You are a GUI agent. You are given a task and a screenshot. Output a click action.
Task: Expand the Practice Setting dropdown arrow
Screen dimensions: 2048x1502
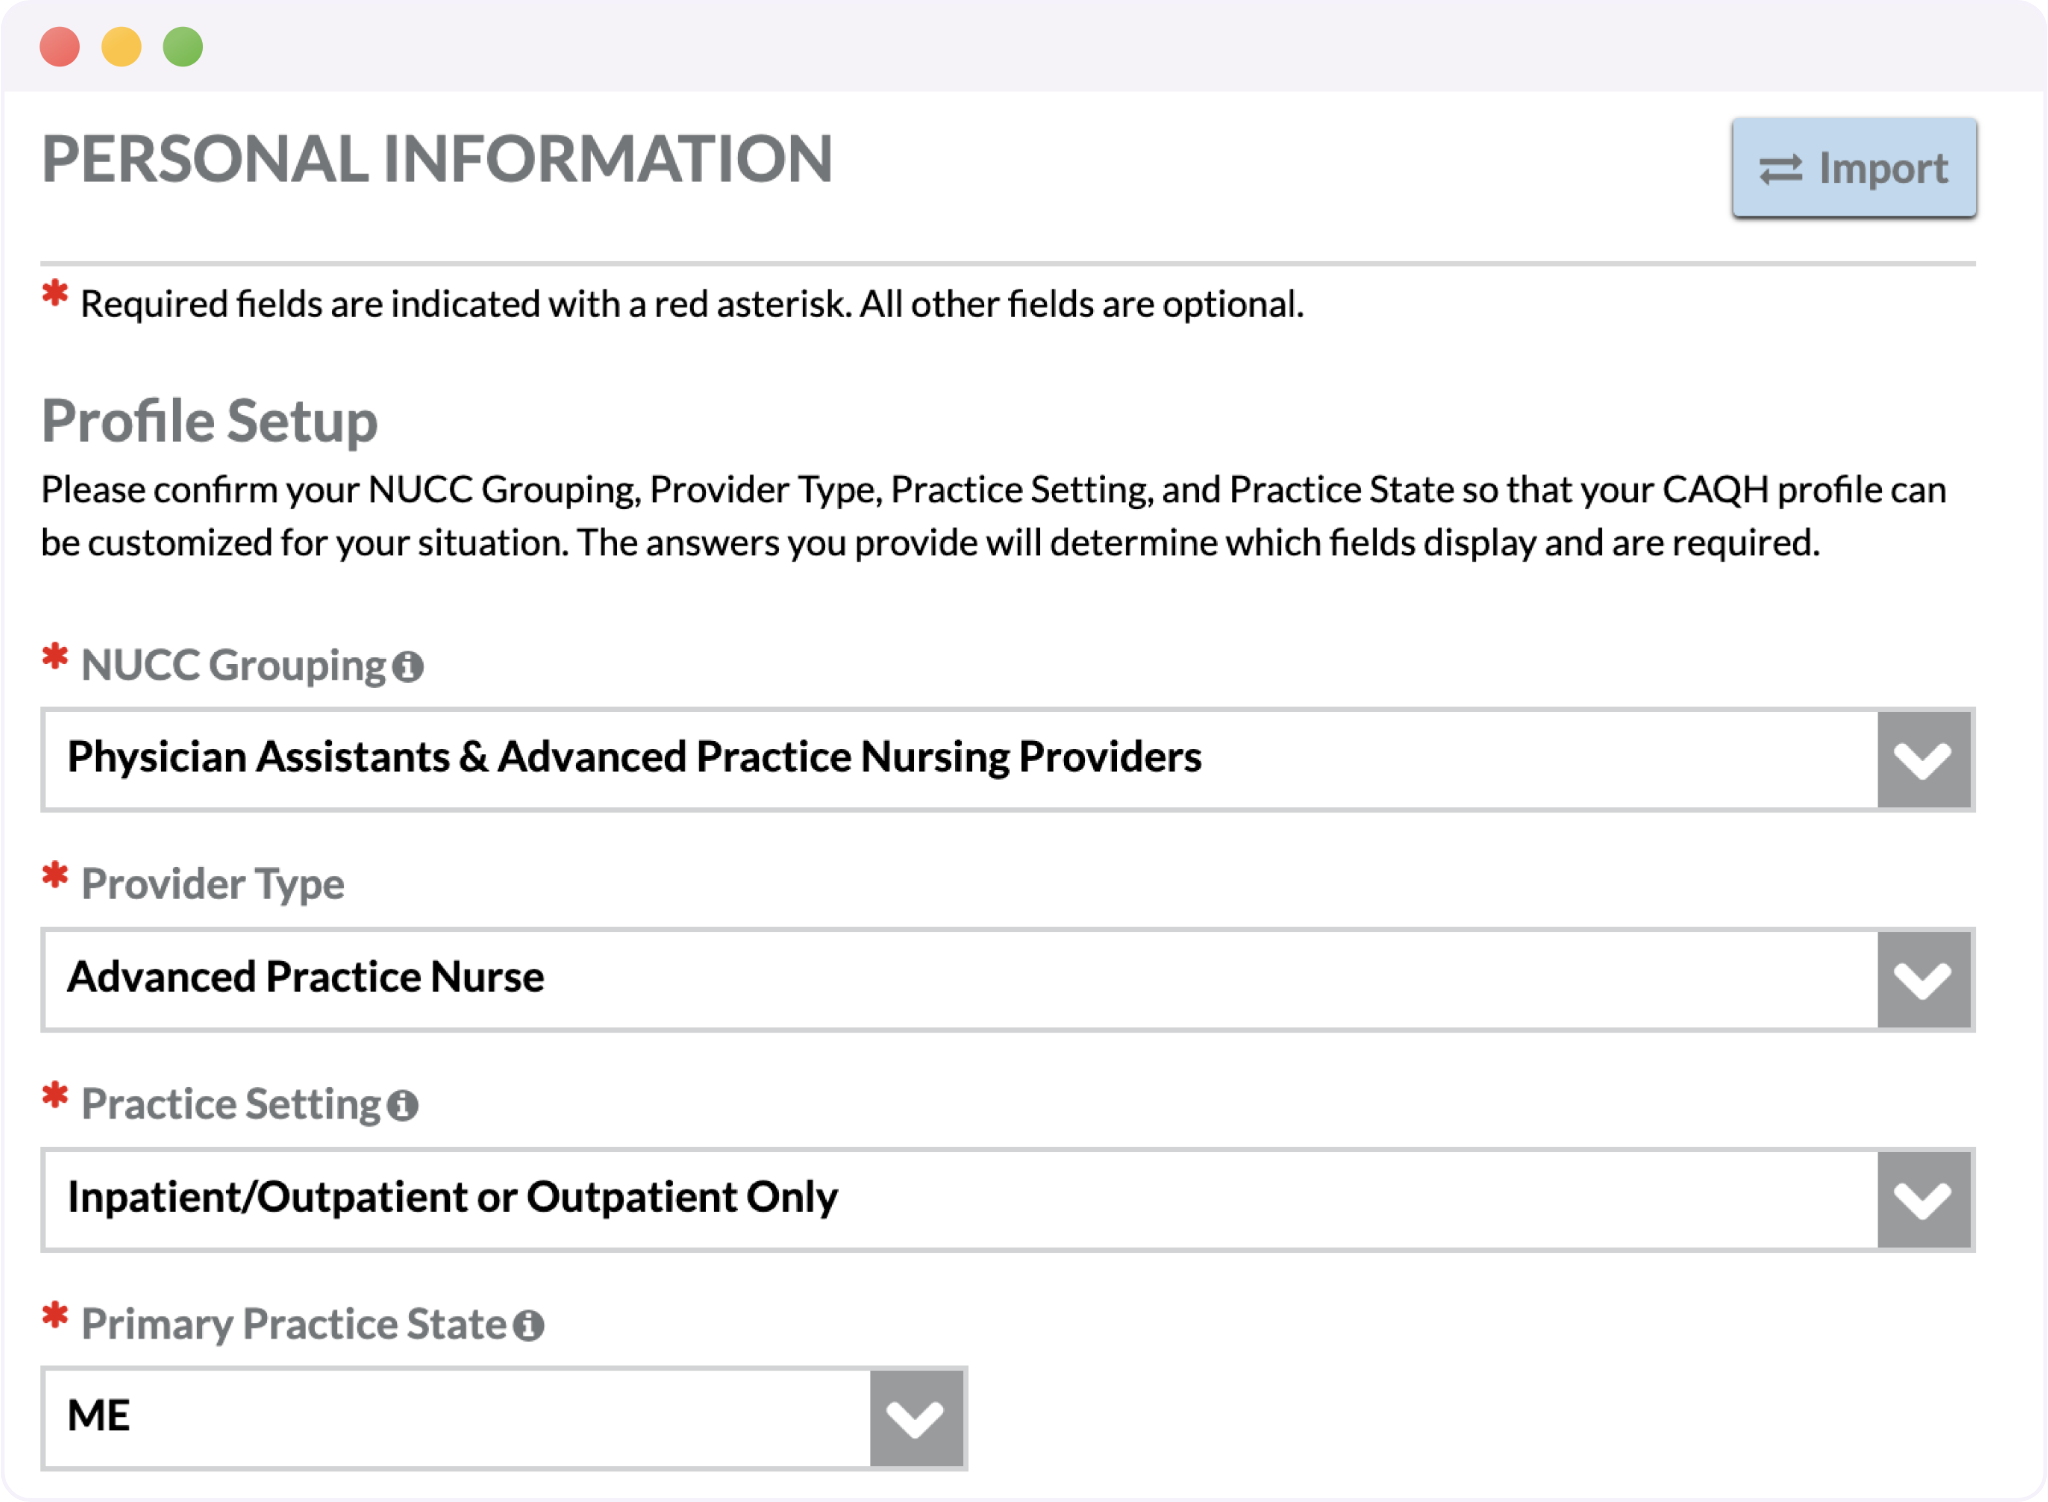click(1923, 1200)
